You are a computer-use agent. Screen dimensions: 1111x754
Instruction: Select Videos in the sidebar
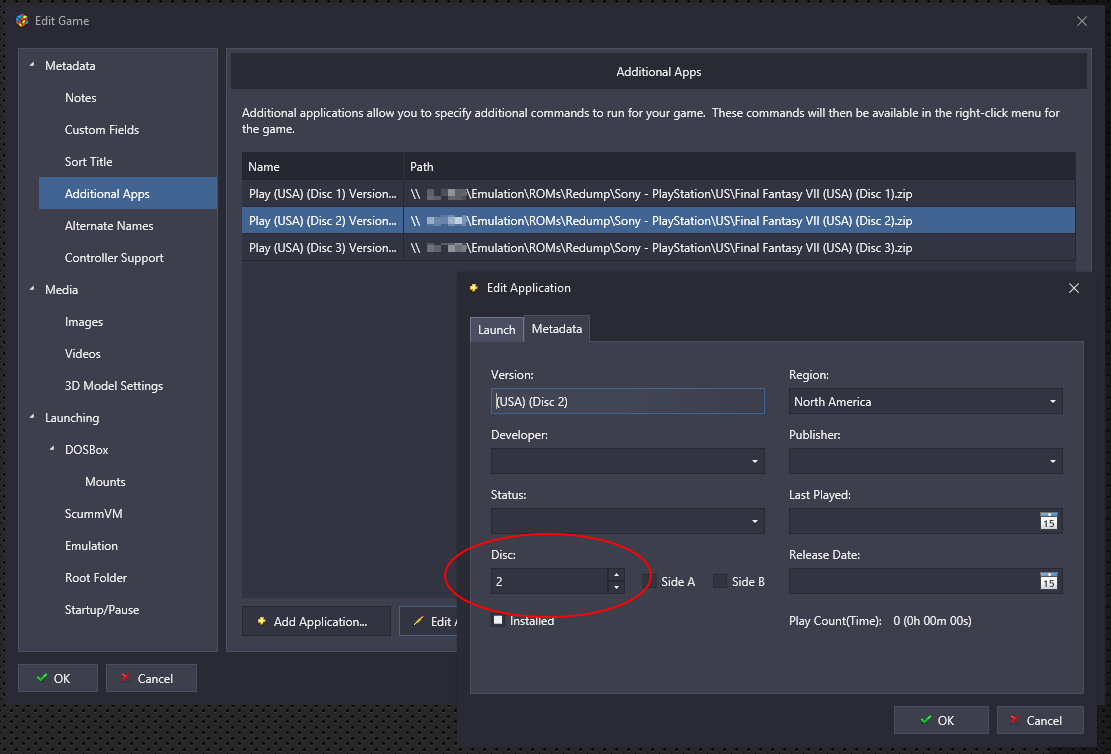pyautogui.click(x=83, y=354)
